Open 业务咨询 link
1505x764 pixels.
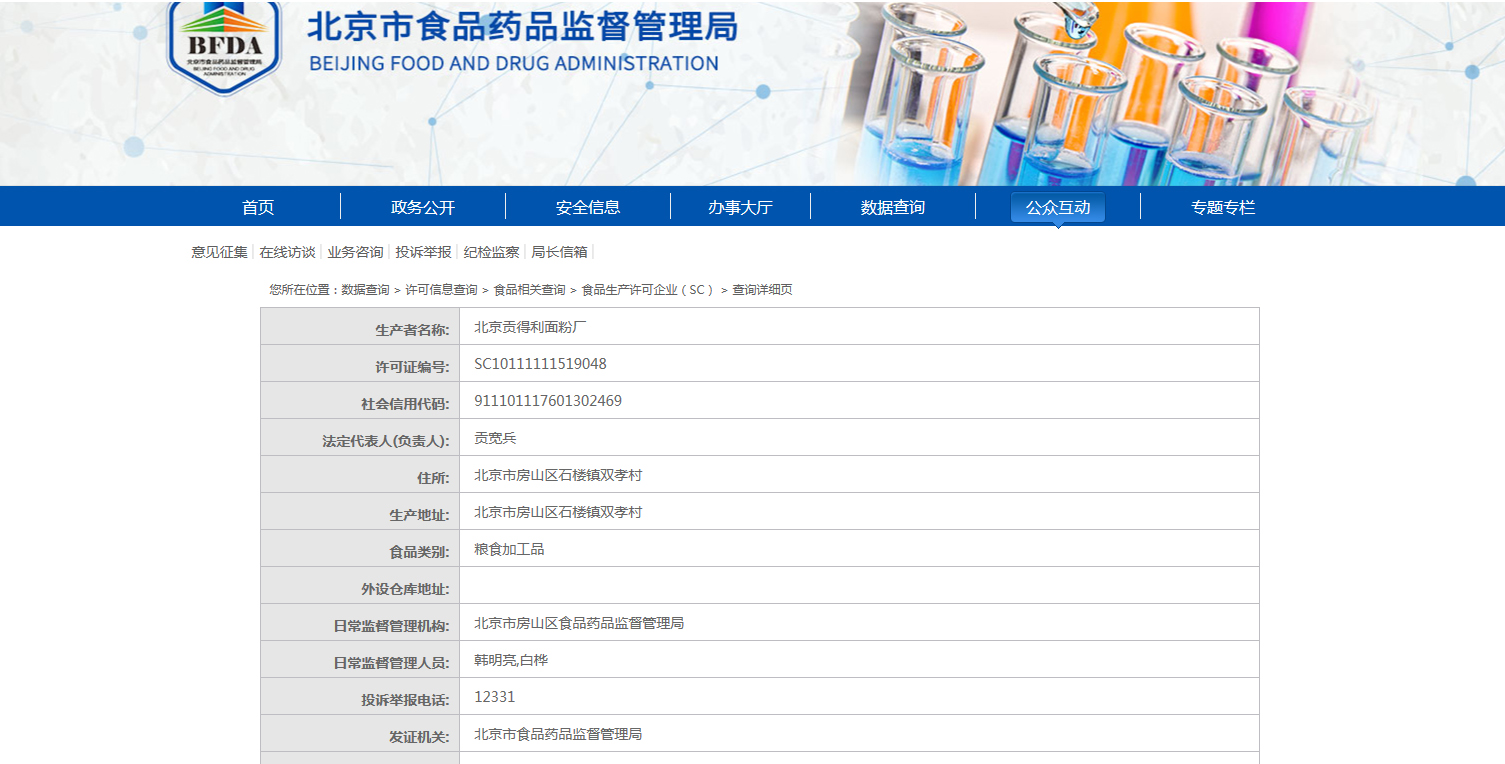point(355,252)
